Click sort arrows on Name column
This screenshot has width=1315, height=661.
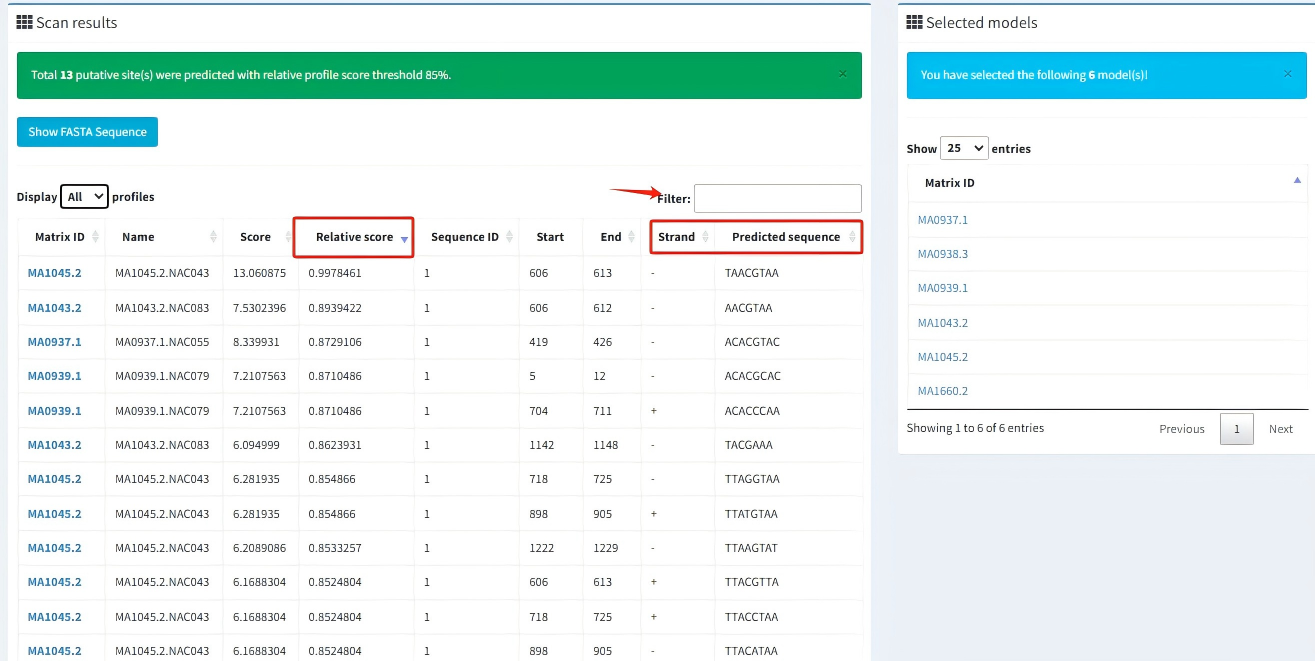pos(213,237)
